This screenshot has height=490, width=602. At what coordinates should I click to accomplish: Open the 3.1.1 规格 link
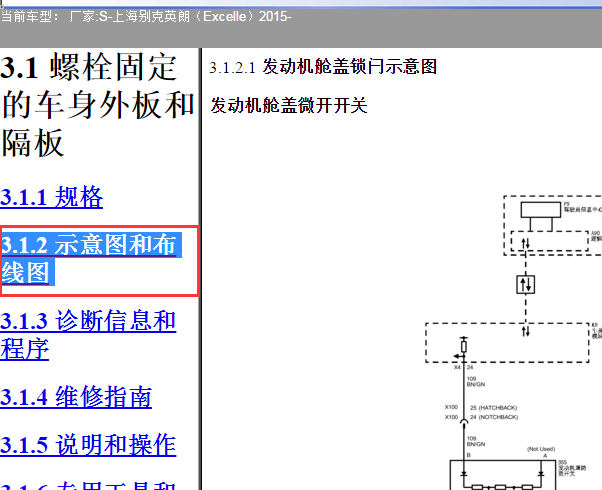(51, 197)
